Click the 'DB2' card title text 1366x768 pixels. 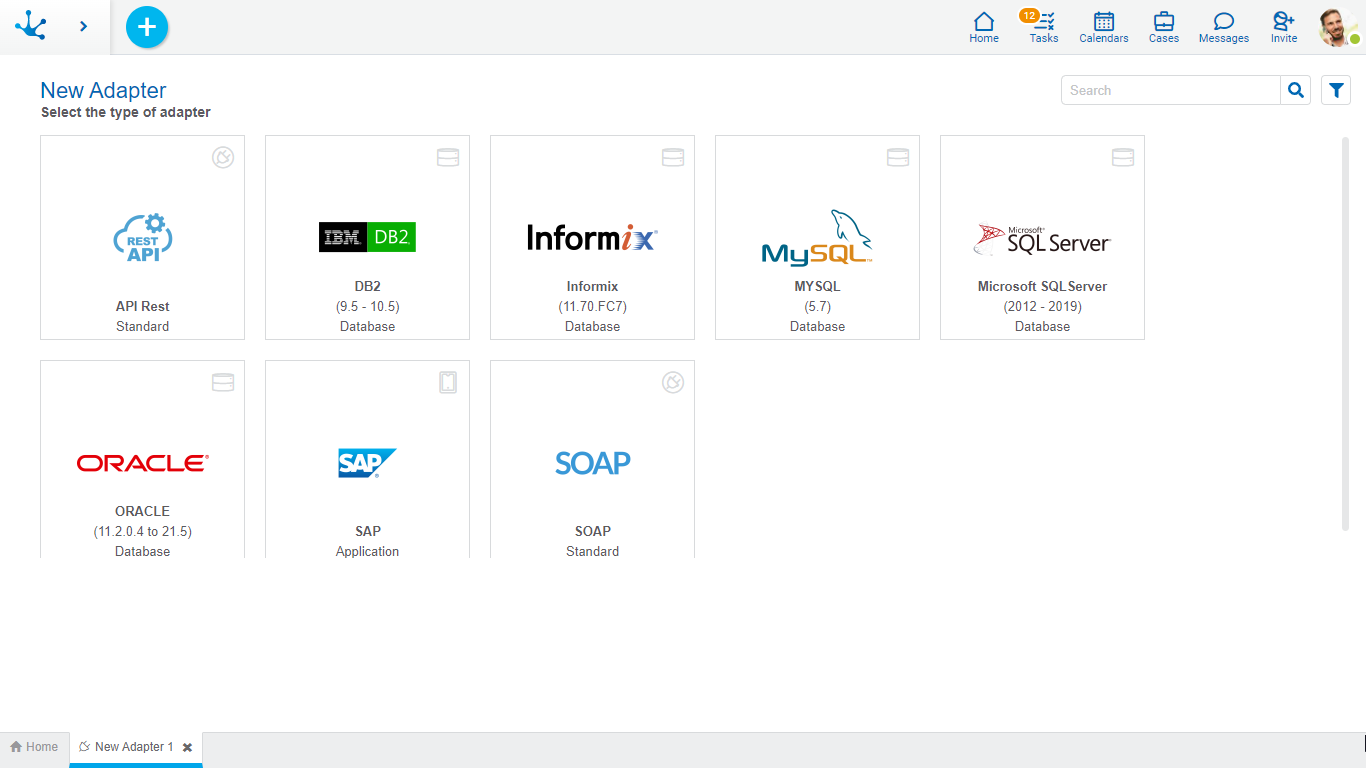[368, 286]
